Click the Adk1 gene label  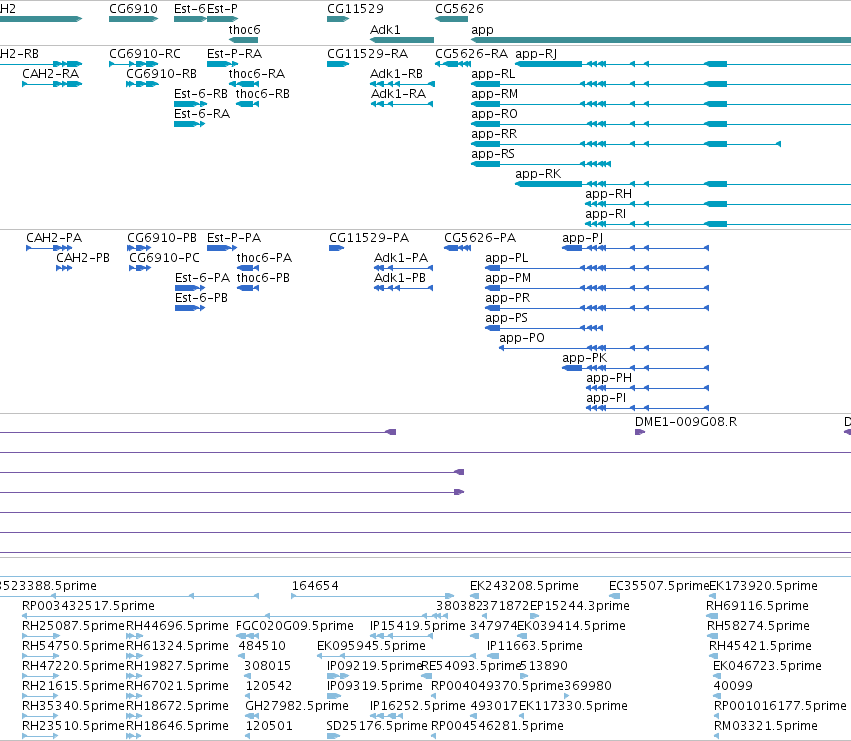[385, 29]
